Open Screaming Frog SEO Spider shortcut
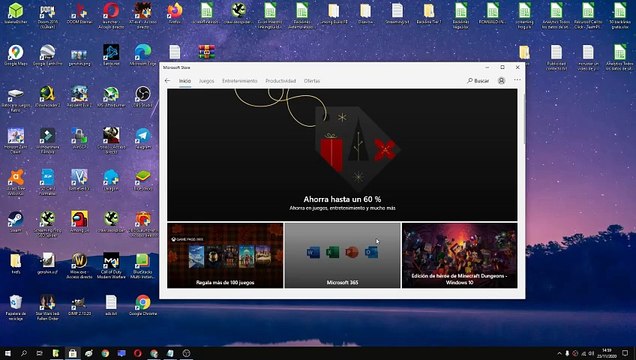 click(x=47, y=225)
